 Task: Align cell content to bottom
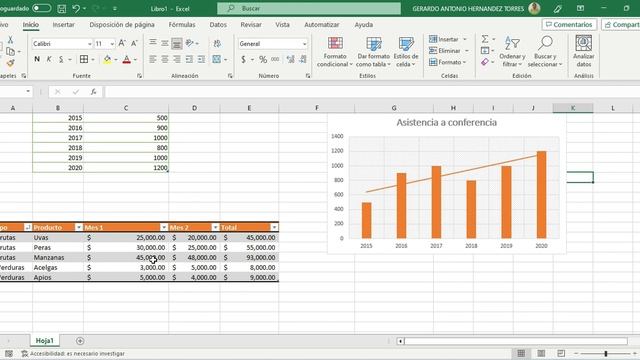pyautogui.click(x=177, y=43)
